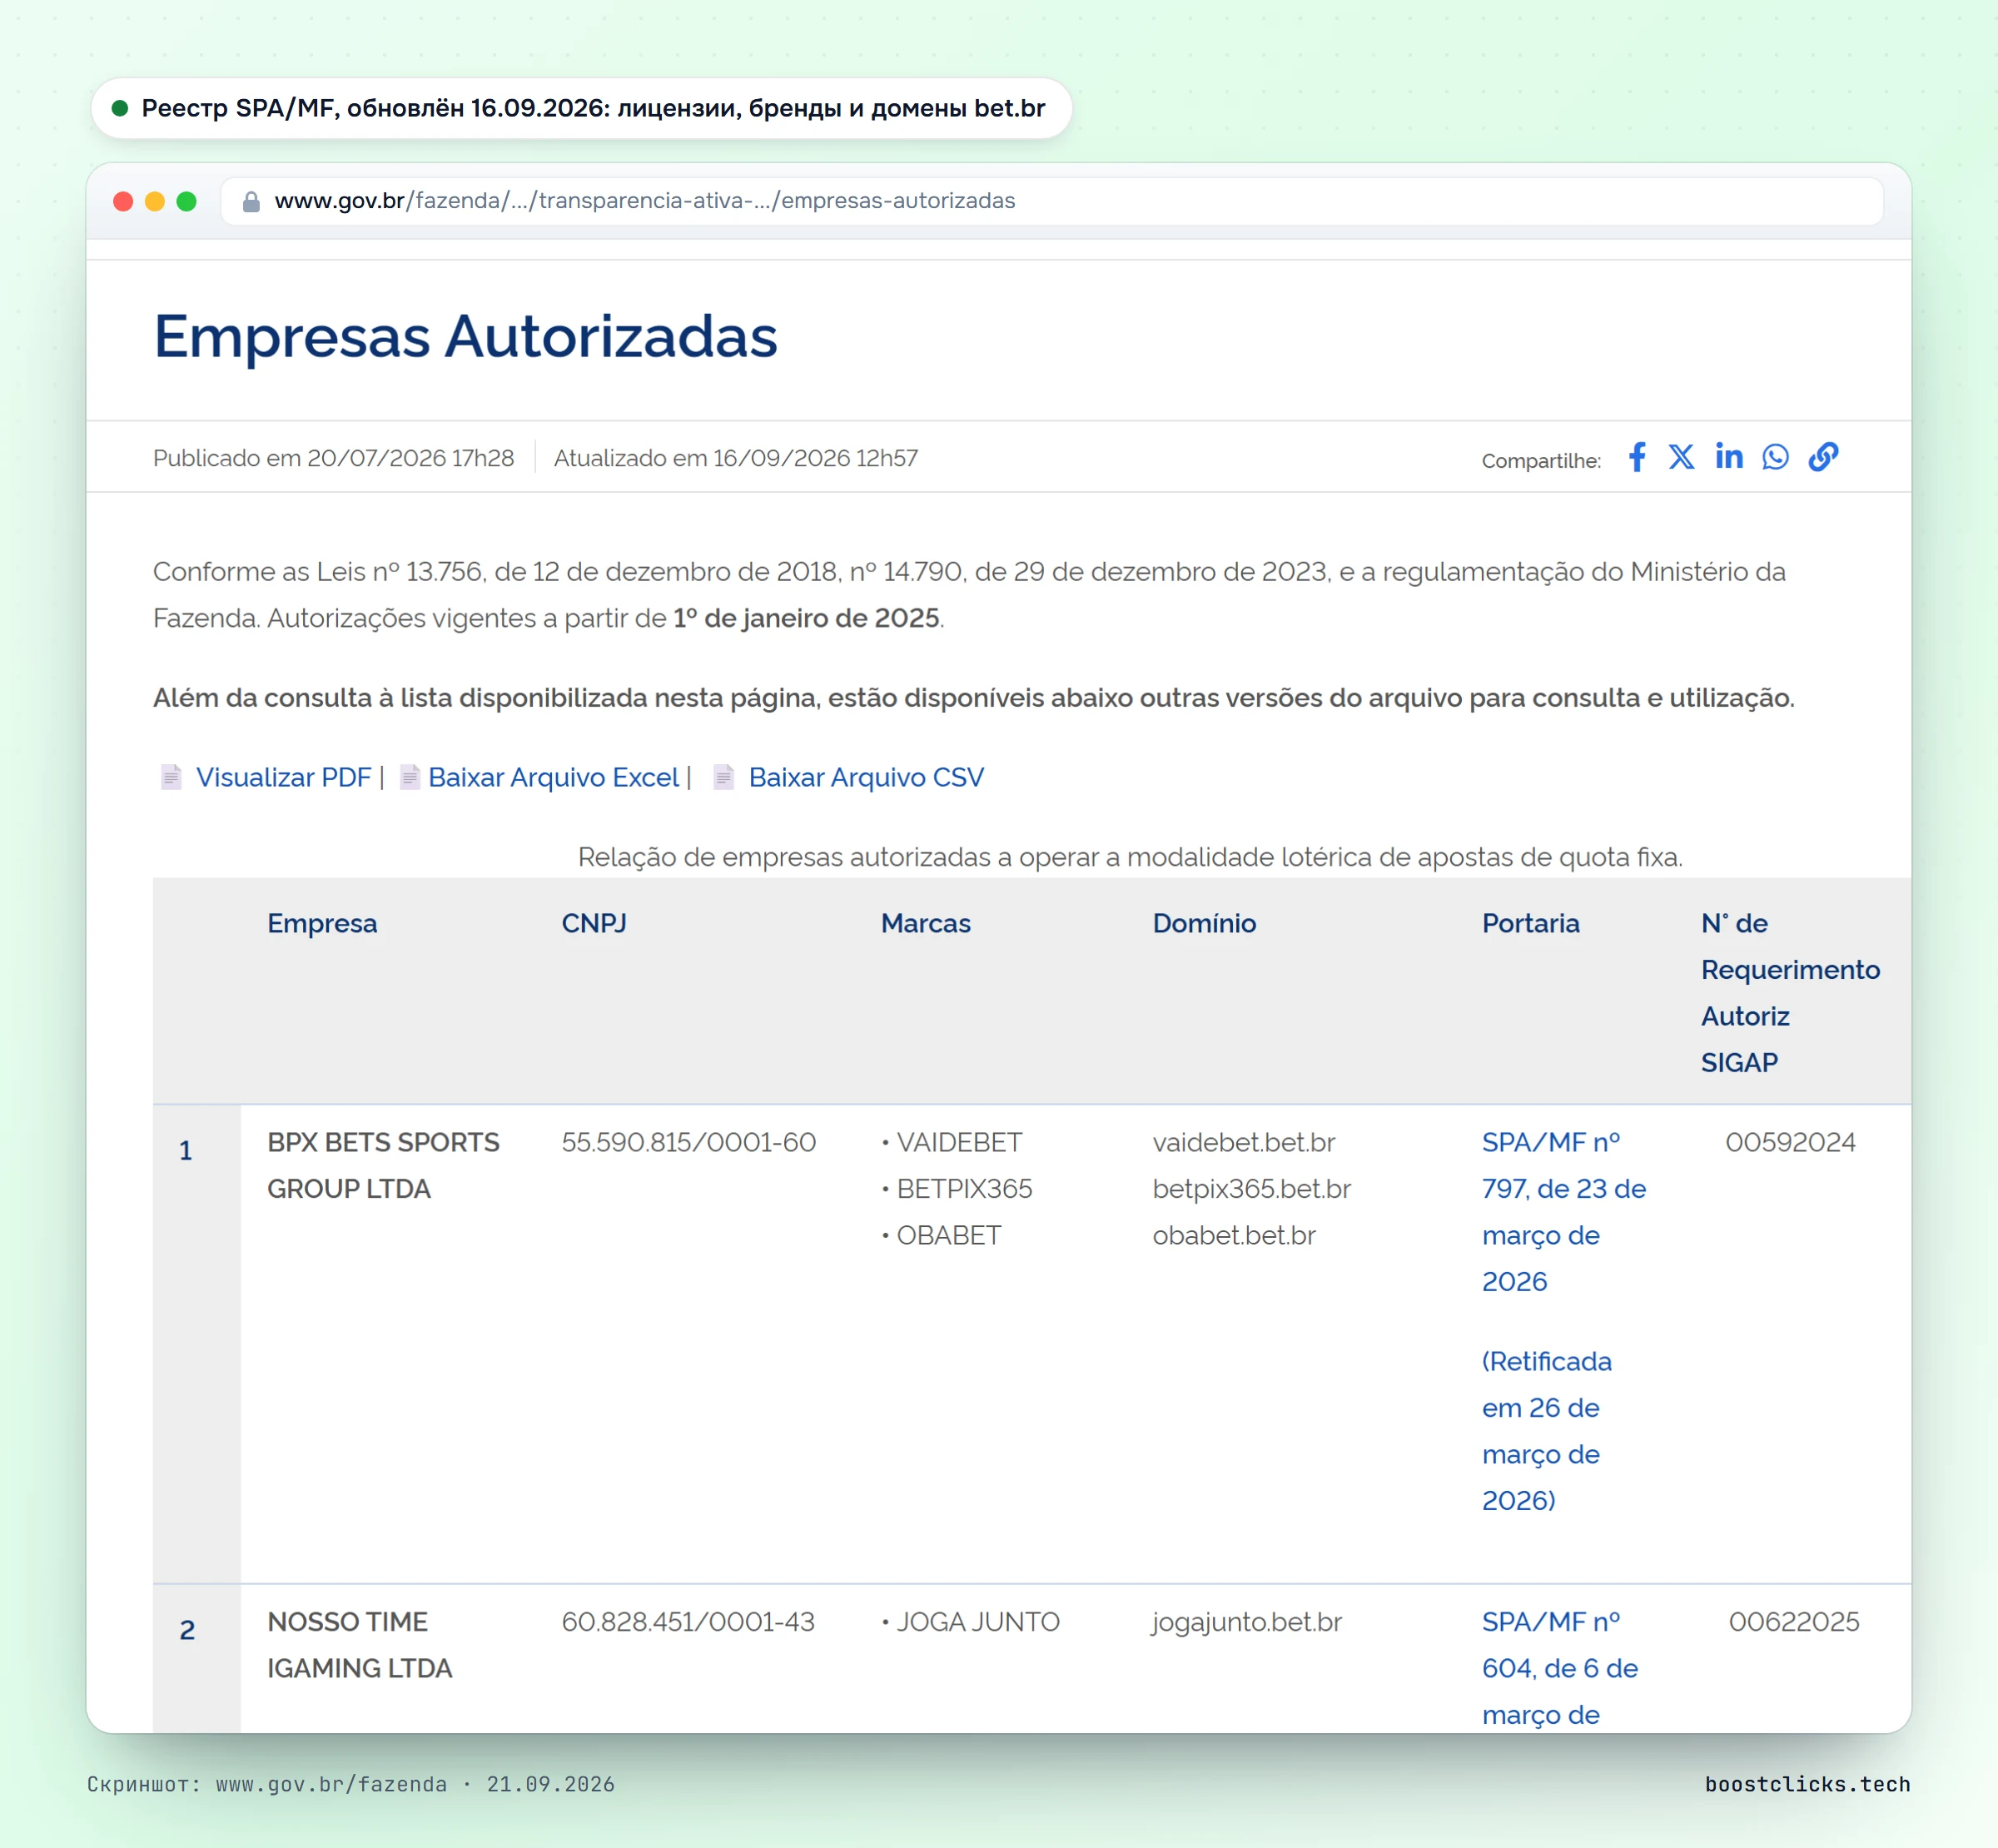Viewport: 1998px width, 1848px height.
Task: Open Portaria SPA/MF nº 604 link
Action: [x=1560, y=1668]
